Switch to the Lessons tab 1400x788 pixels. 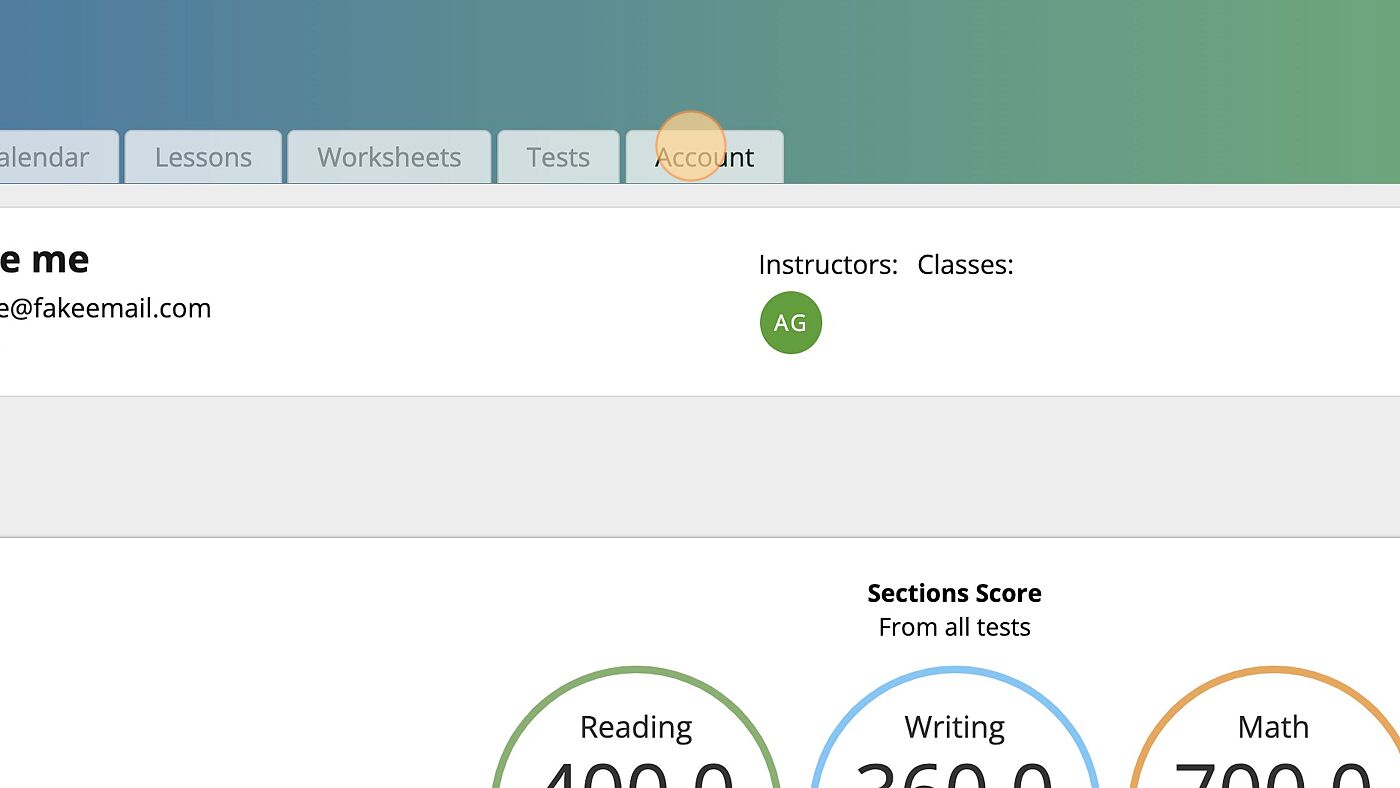(x=203, y=157)
